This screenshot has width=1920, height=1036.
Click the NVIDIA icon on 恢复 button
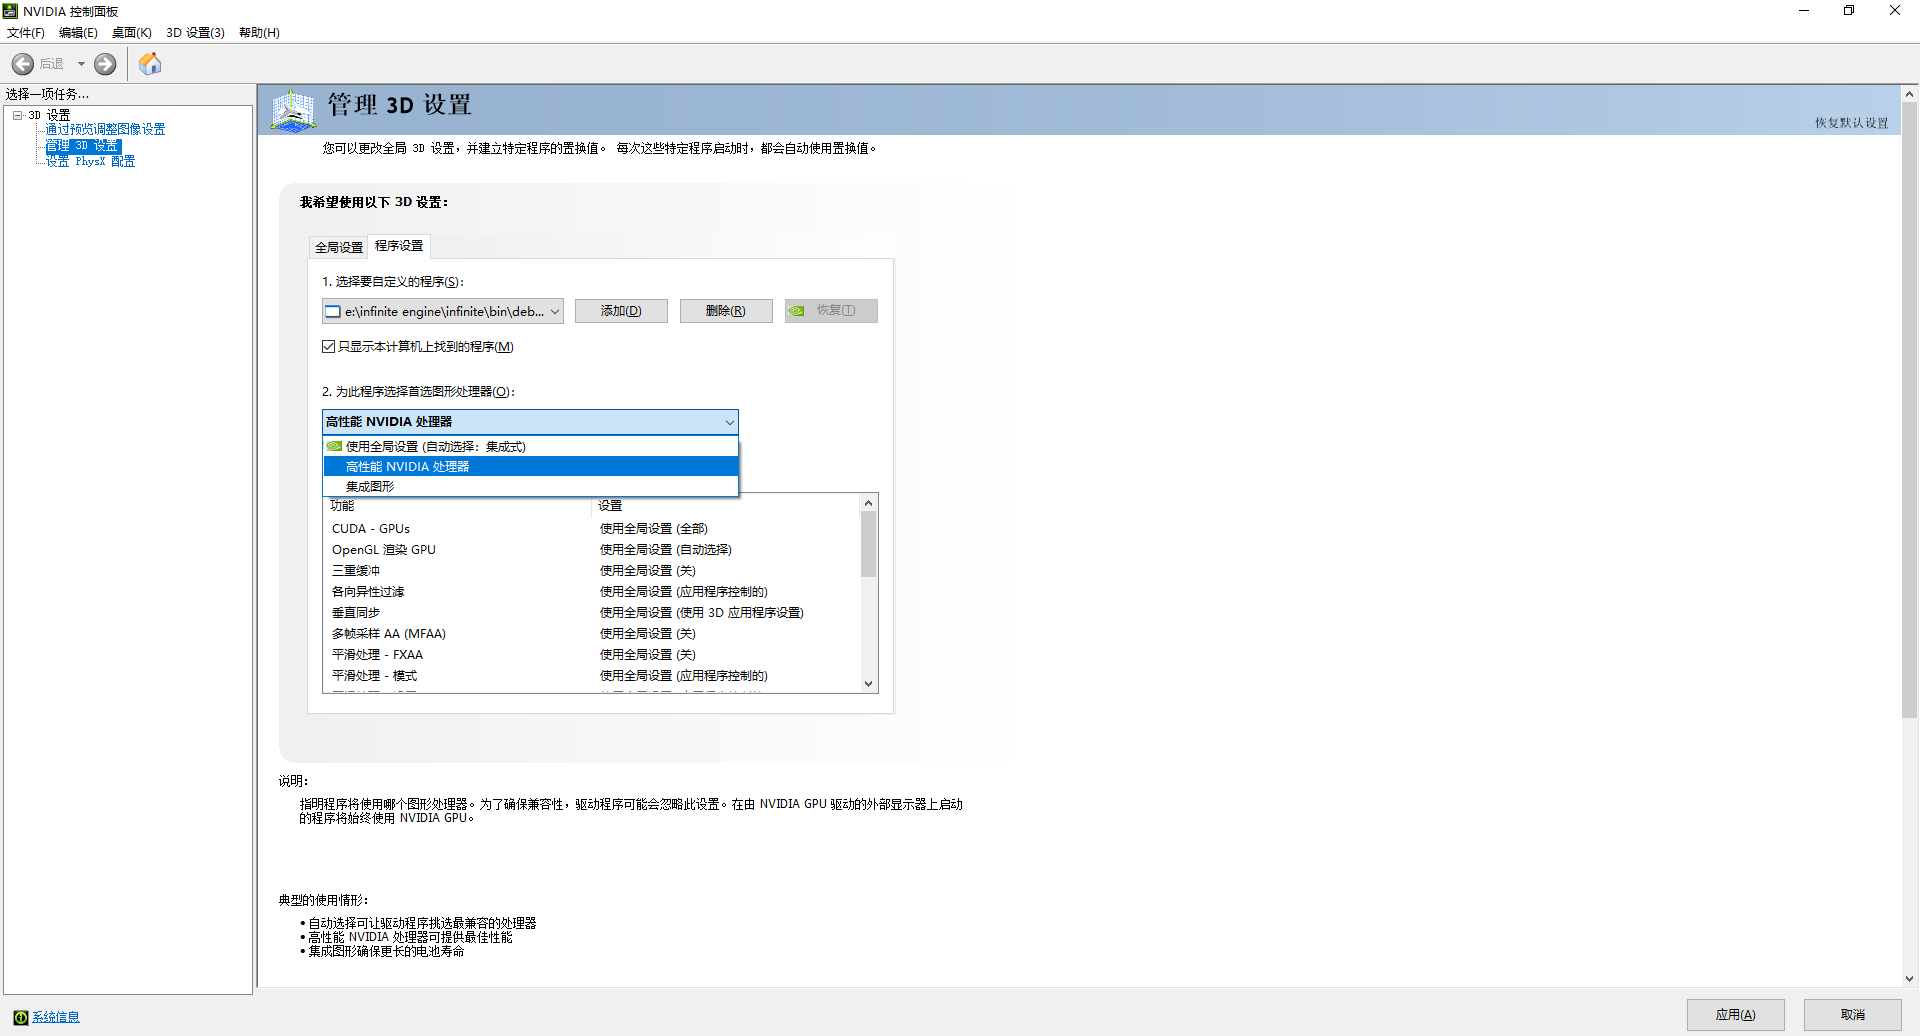coord(796,311)
